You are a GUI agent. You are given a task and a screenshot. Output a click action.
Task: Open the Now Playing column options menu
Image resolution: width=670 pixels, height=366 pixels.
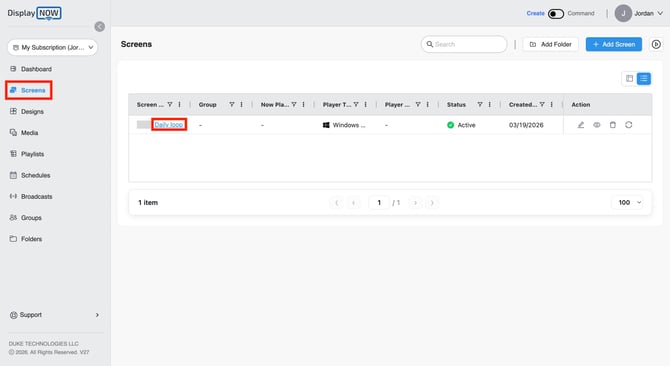(x=303, y=105)
